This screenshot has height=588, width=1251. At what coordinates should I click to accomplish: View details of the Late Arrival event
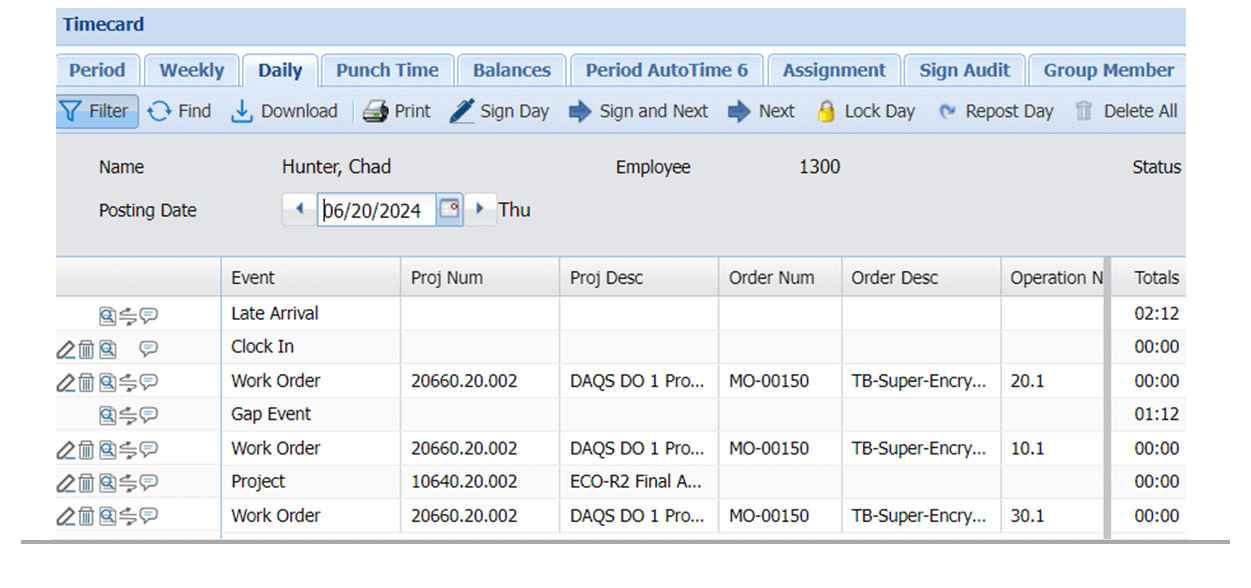pyautogui.click(x=106, y=314)
